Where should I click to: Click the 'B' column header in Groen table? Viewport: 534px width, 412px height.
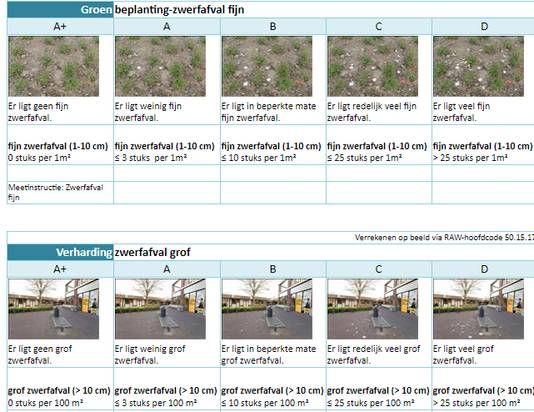click(x=273, y=26)
